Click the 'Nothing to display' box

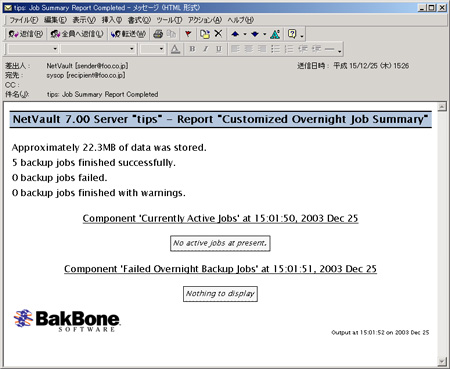click(x=220, y=294)
